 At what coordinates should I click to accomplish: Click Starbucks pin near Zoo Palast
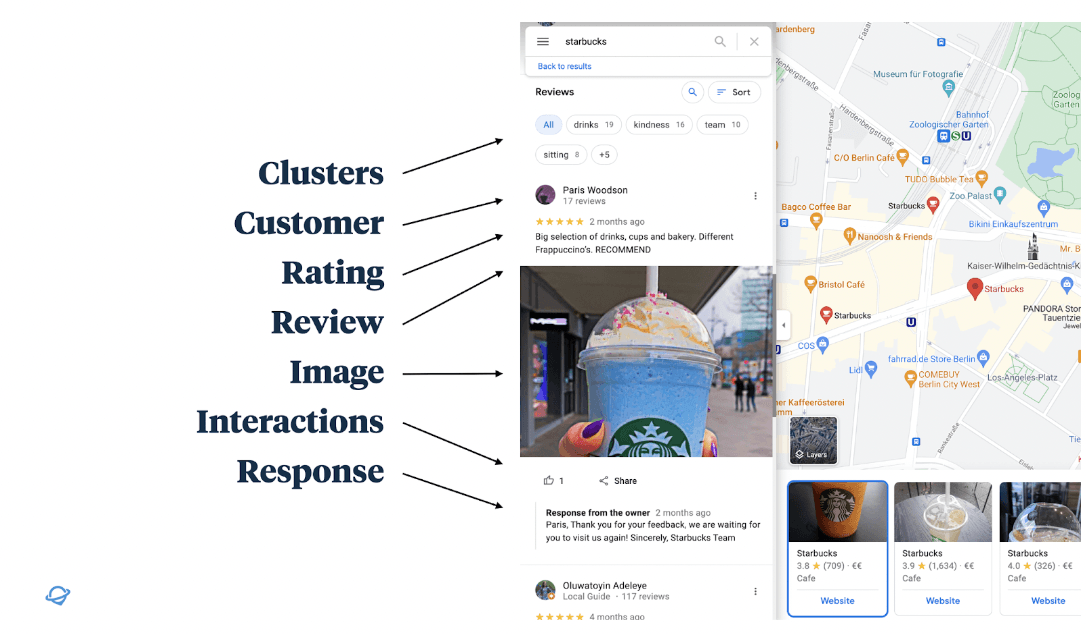(x=933, y=204)
